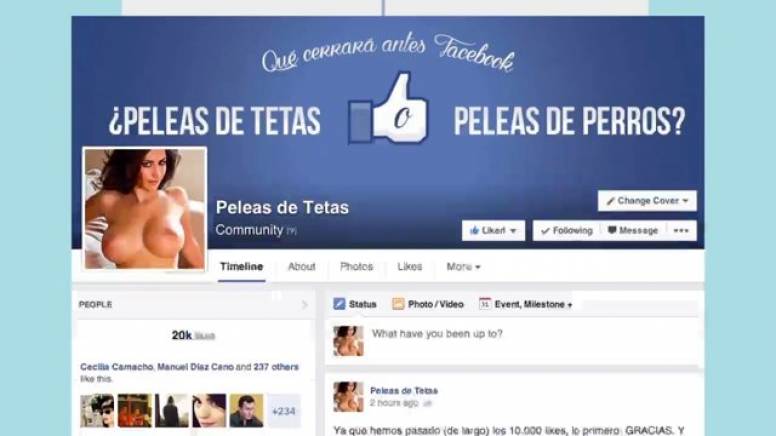Open the Change Cover dropdown arrow
This screenshot has height=436, width=776.
pos(685,201)
